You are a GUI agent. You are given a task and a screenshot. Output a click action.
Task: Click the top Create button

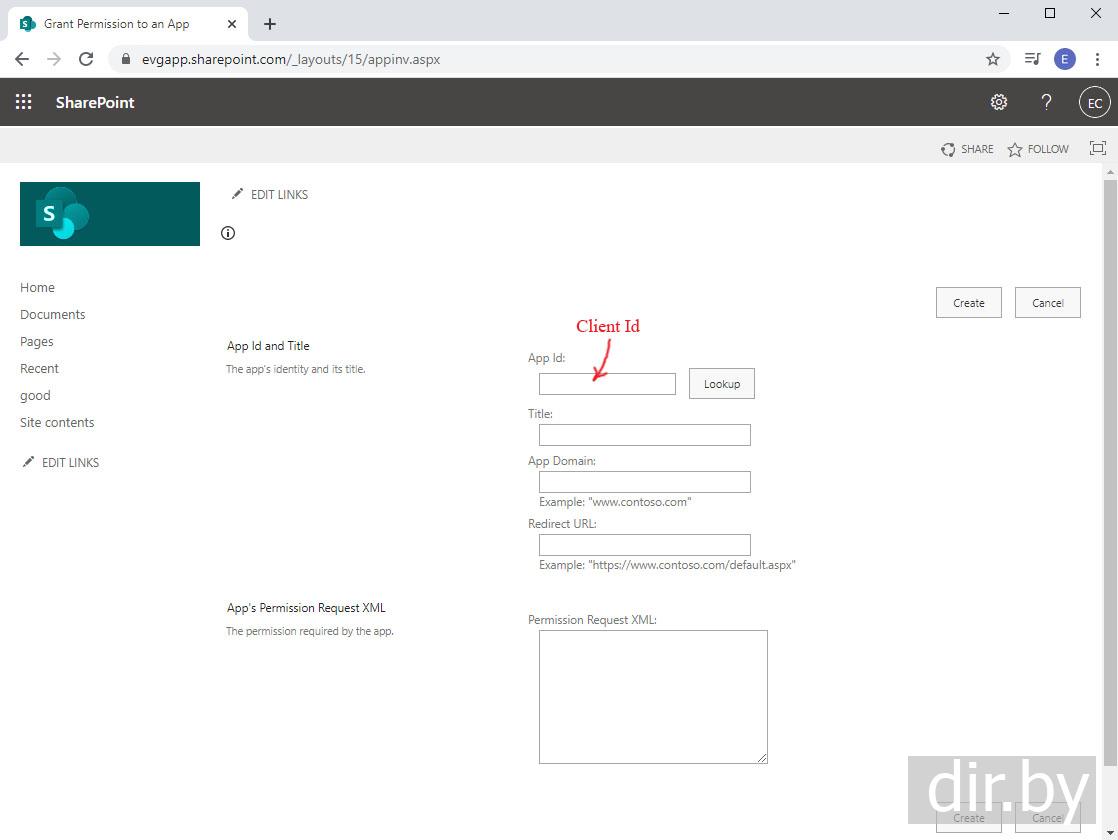pyautogui.click(x=968, y=303)
